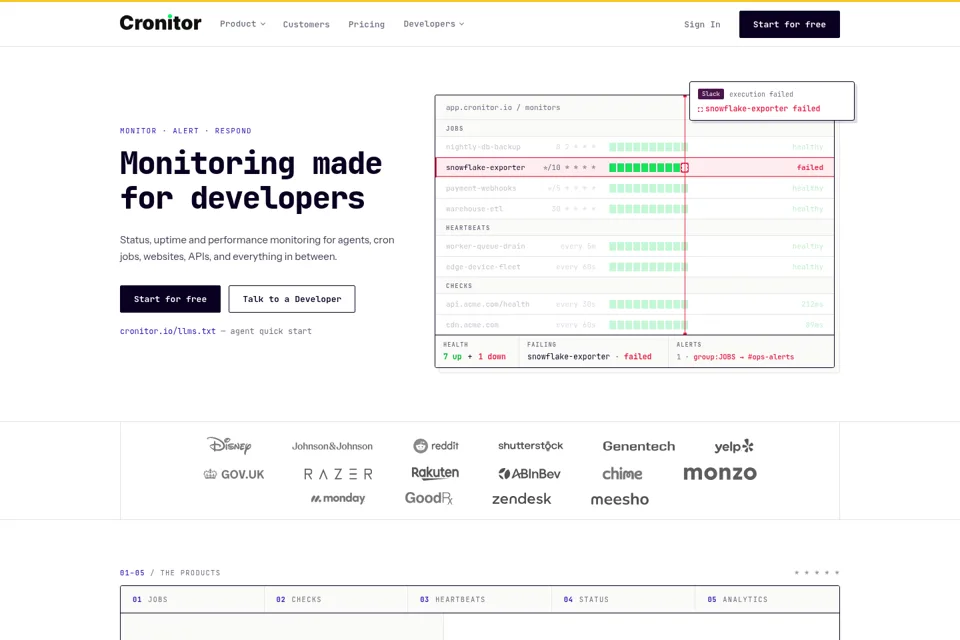960x640 pixels.
Task: Click the Cronitor logo
Action: click(x=160, y=23)
